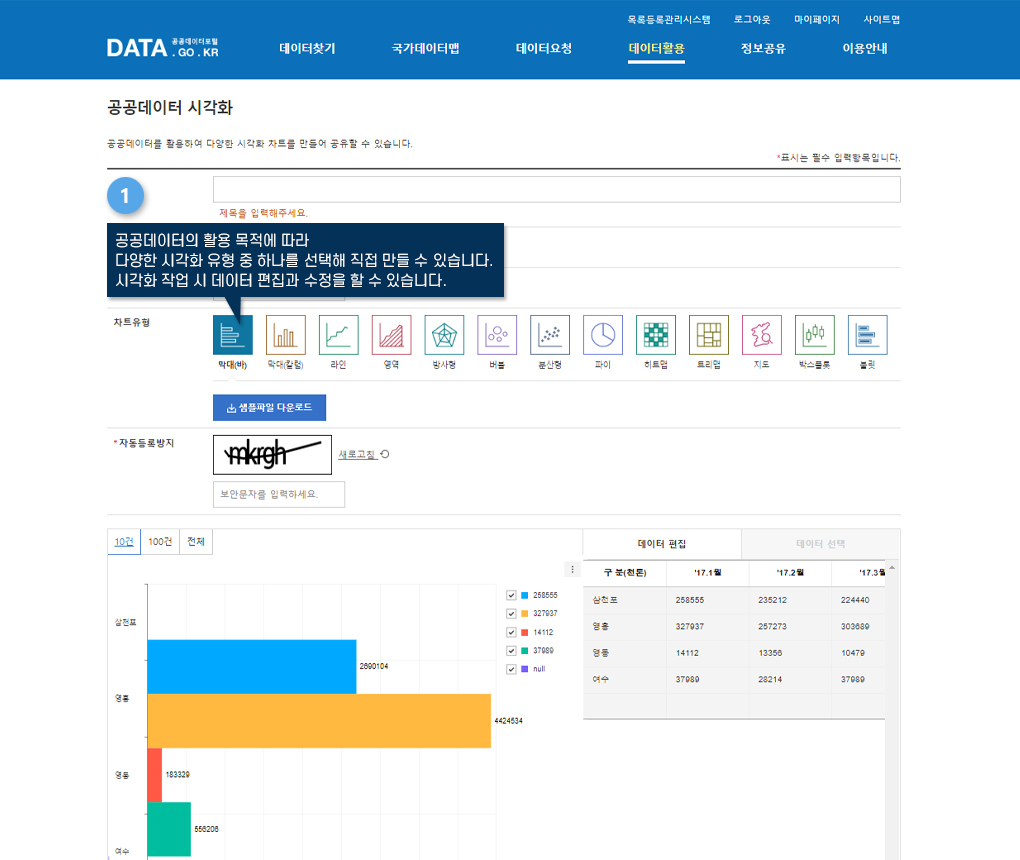Pick the heatmap (히트맵) chart type
Viewport: 1020px width, 860px height.
655,335
